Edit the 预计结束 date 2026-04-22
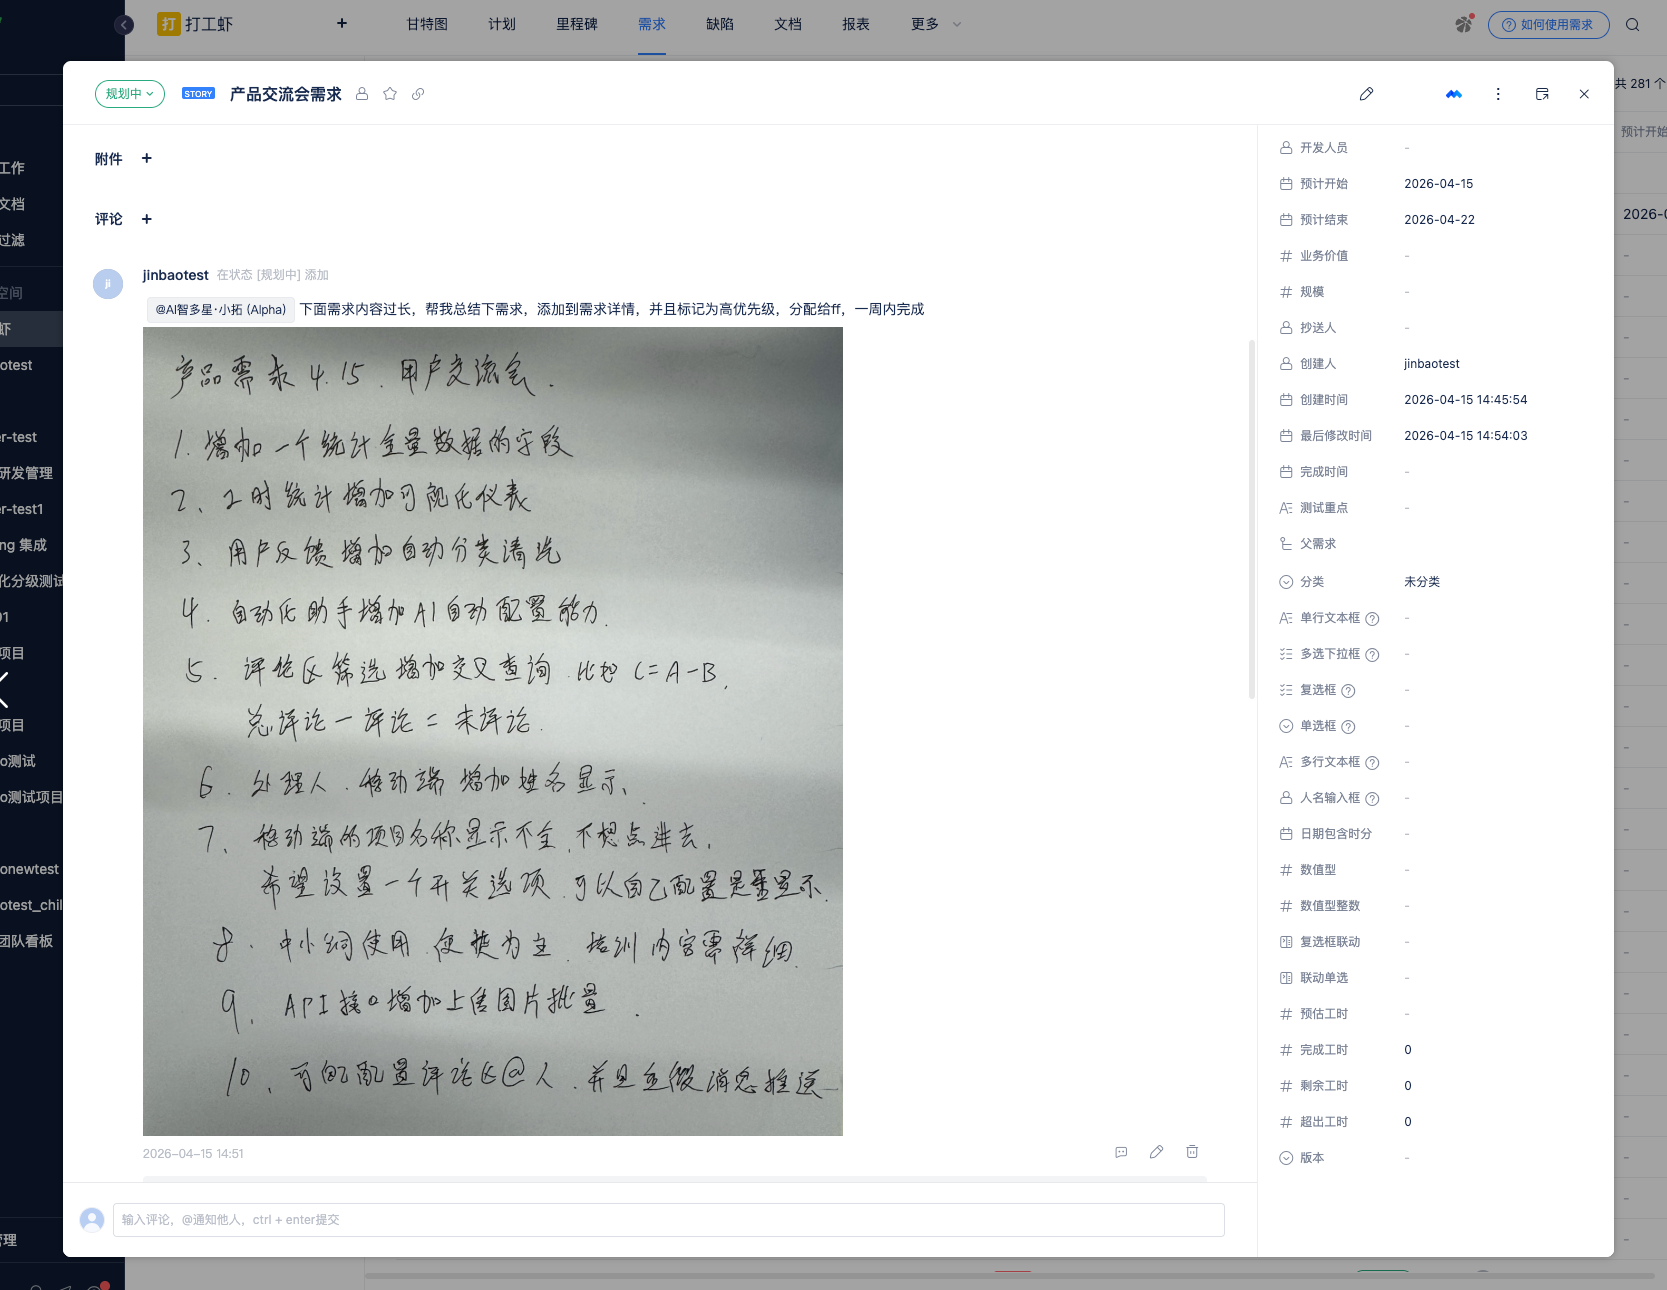 [1439, 220]
